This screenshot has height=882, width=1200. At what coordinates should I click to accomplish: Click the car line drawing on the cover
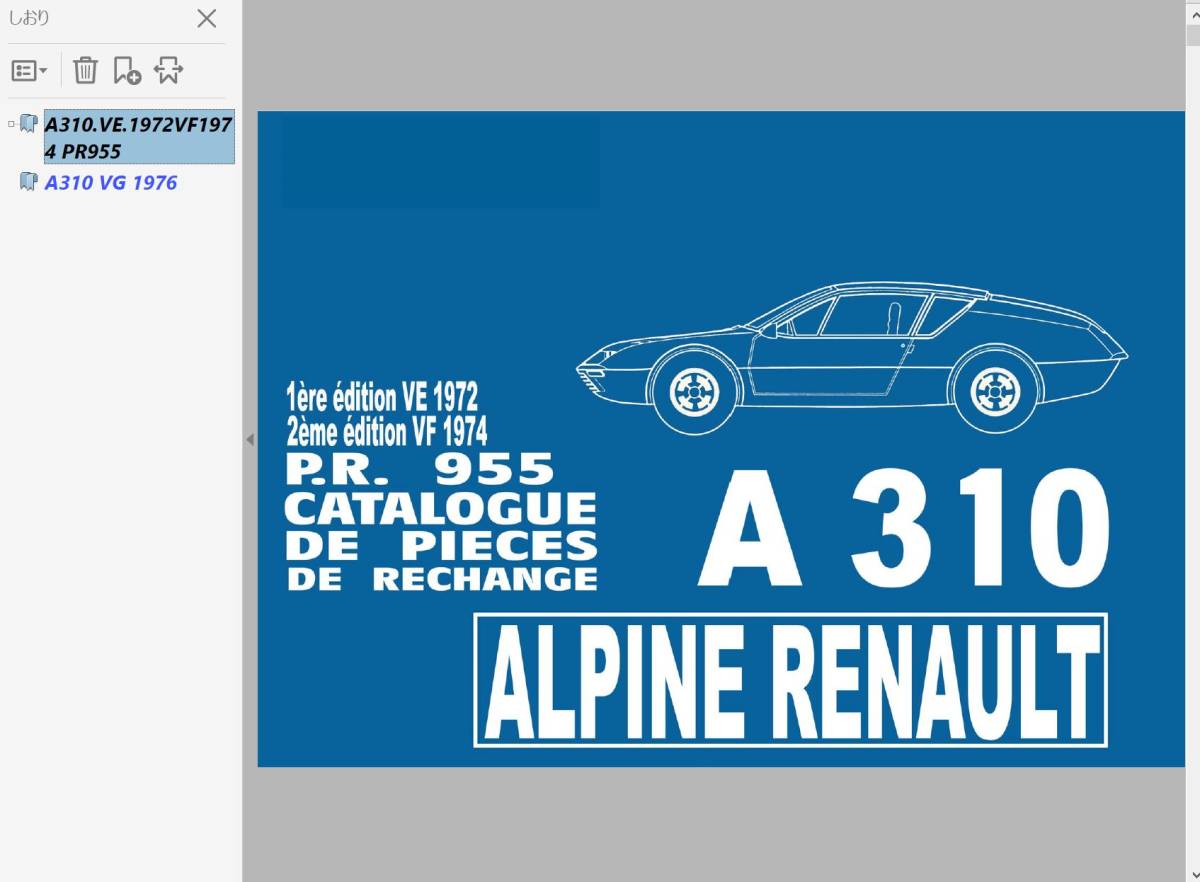pos(852,357)
